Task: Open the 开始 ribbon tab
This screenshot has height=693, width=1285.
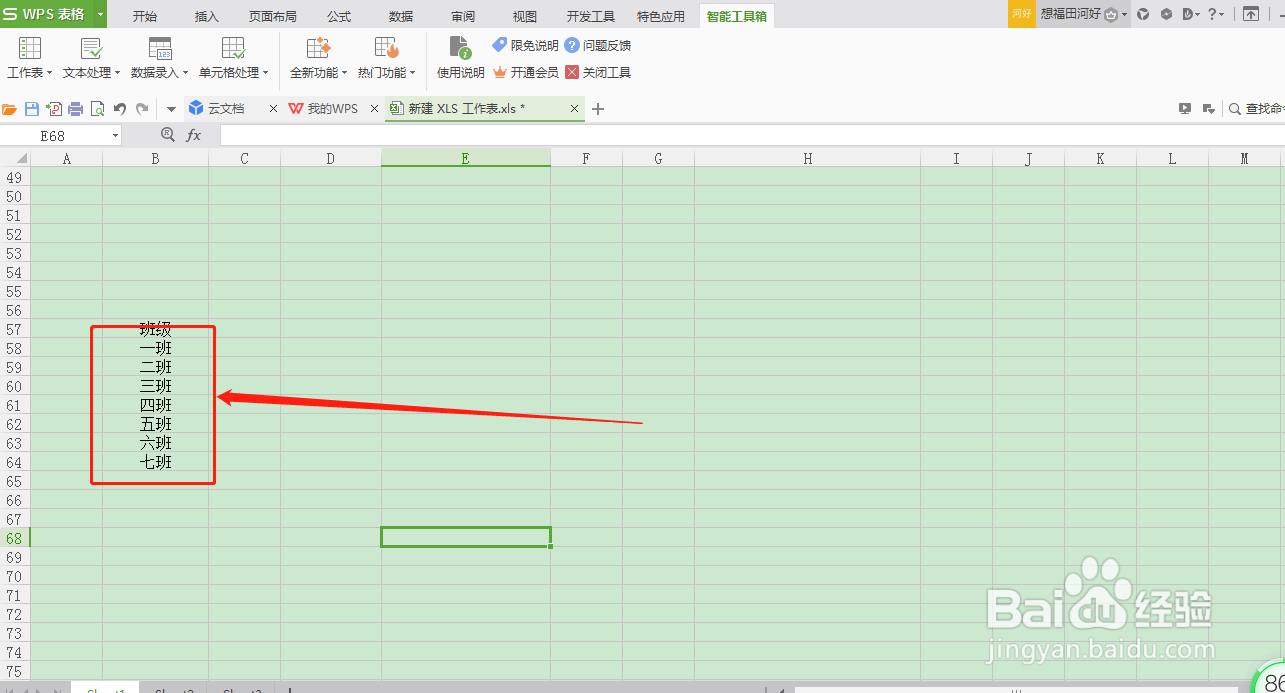Action: click(x=145, y=16)
